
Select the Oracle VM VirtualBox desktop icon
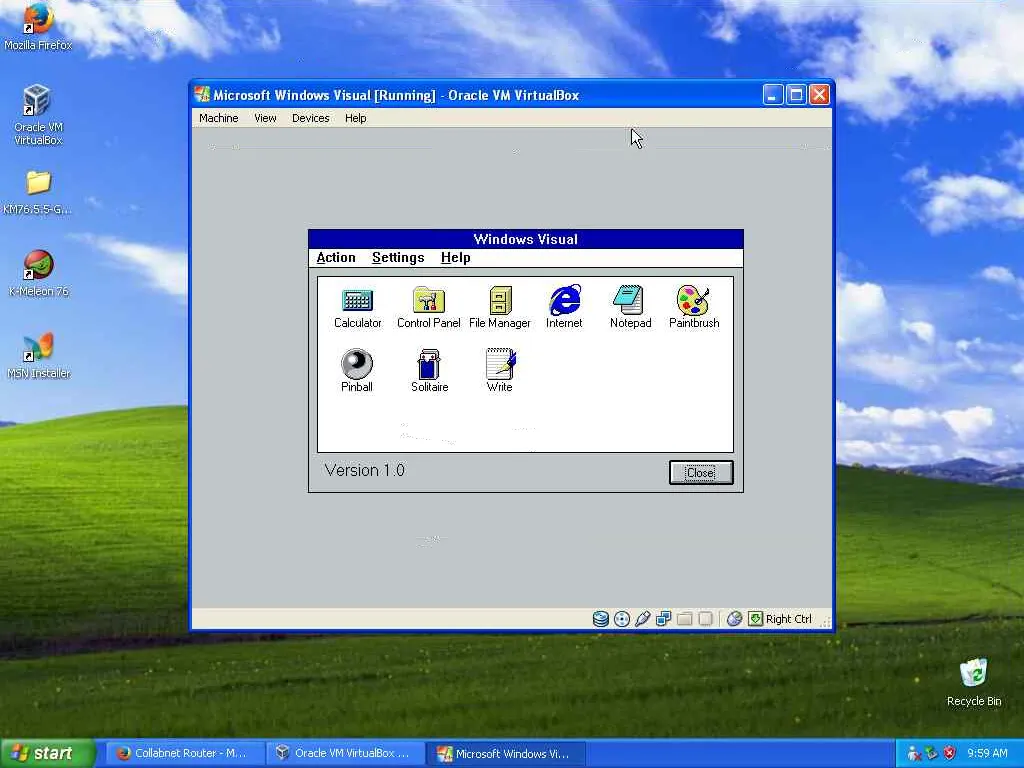pos(38,115)
